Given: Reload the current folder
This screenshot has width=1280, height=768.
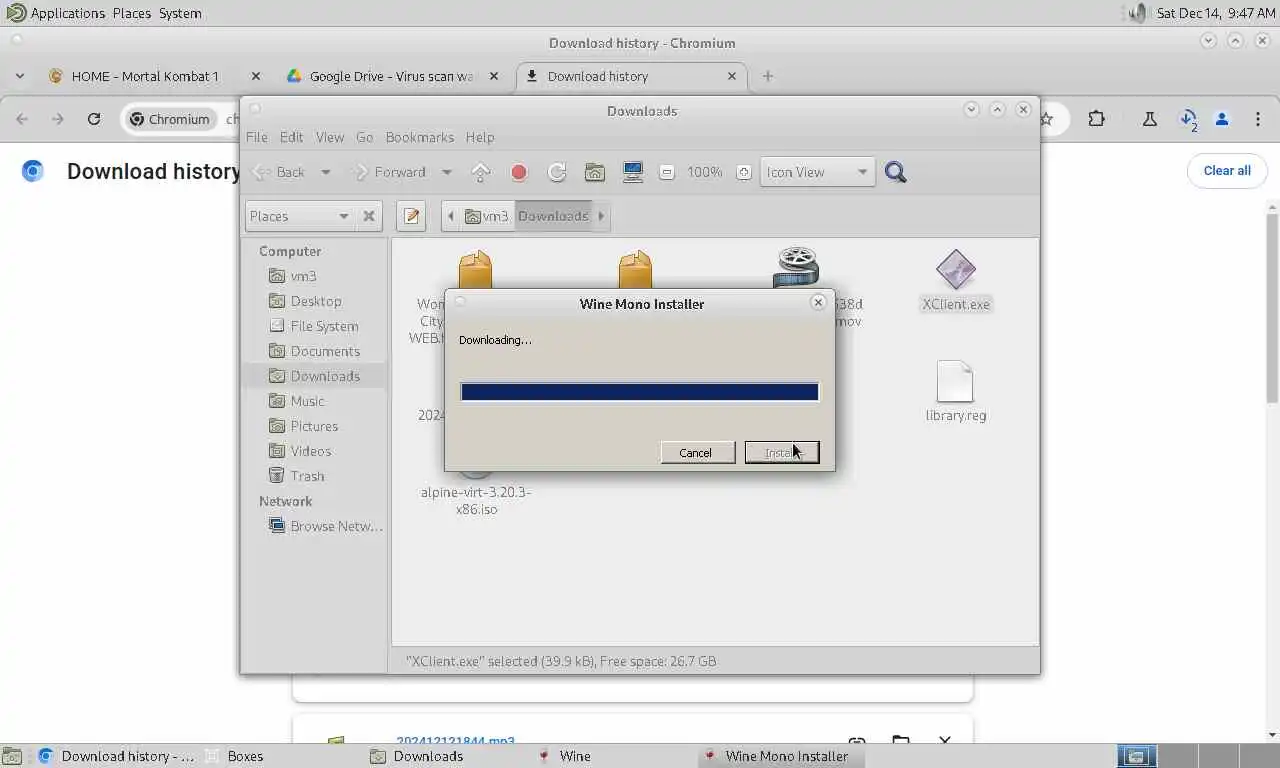Looking at the screenshot, I should point(557,172).
